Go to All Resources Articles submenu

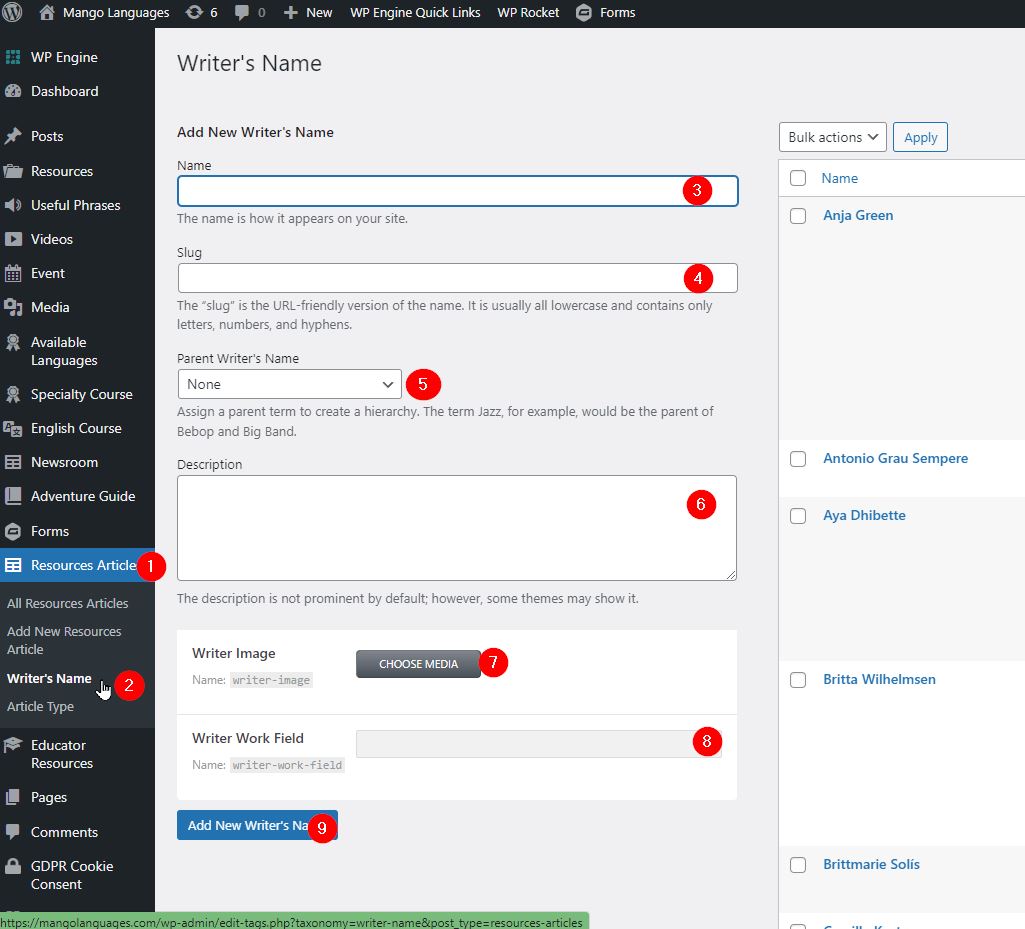click(68, 603)
